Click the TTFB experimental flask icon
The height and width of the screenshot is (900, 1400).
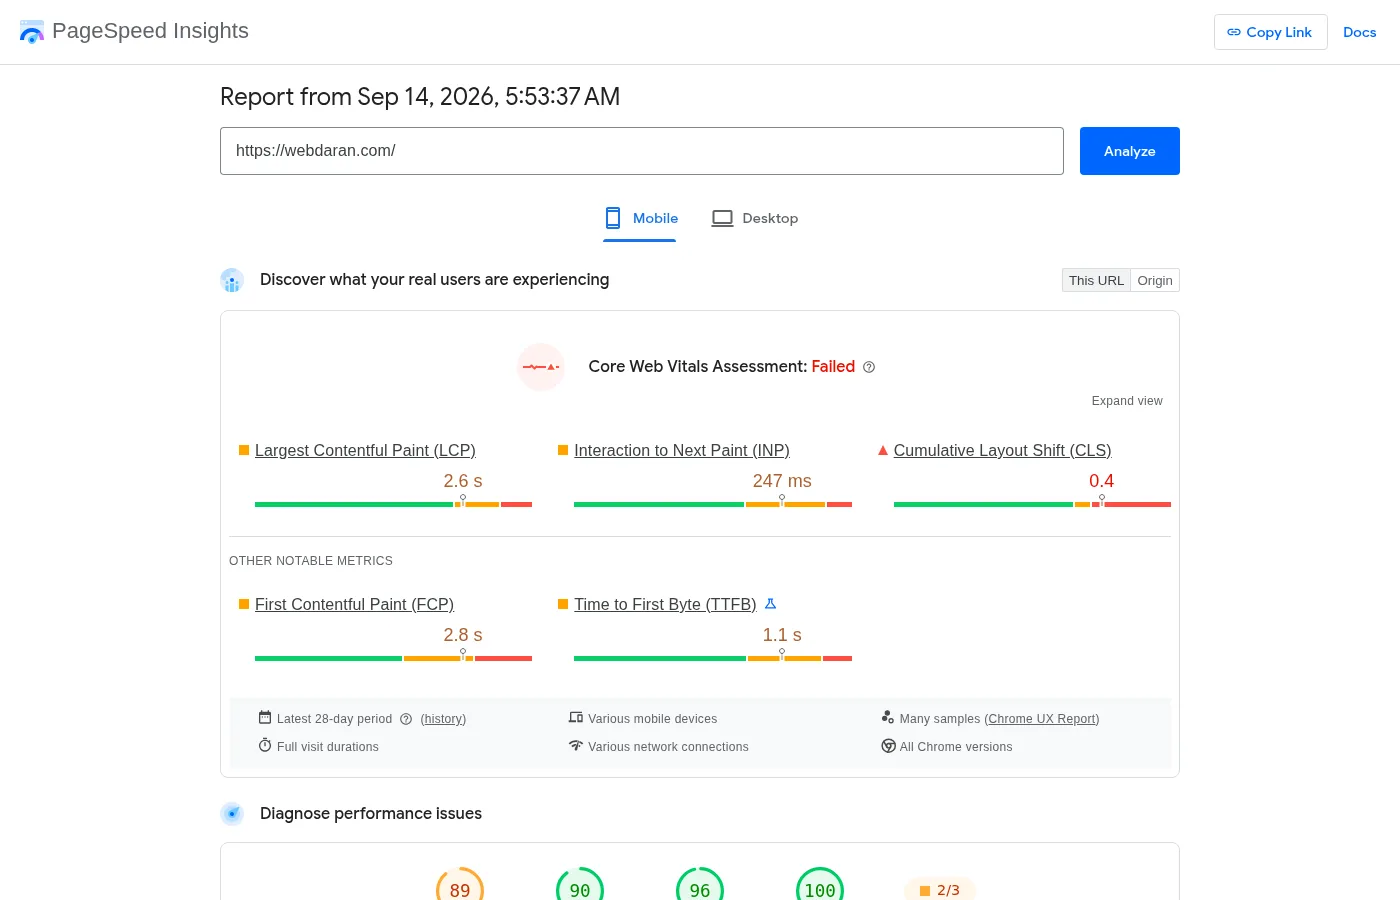770,604
